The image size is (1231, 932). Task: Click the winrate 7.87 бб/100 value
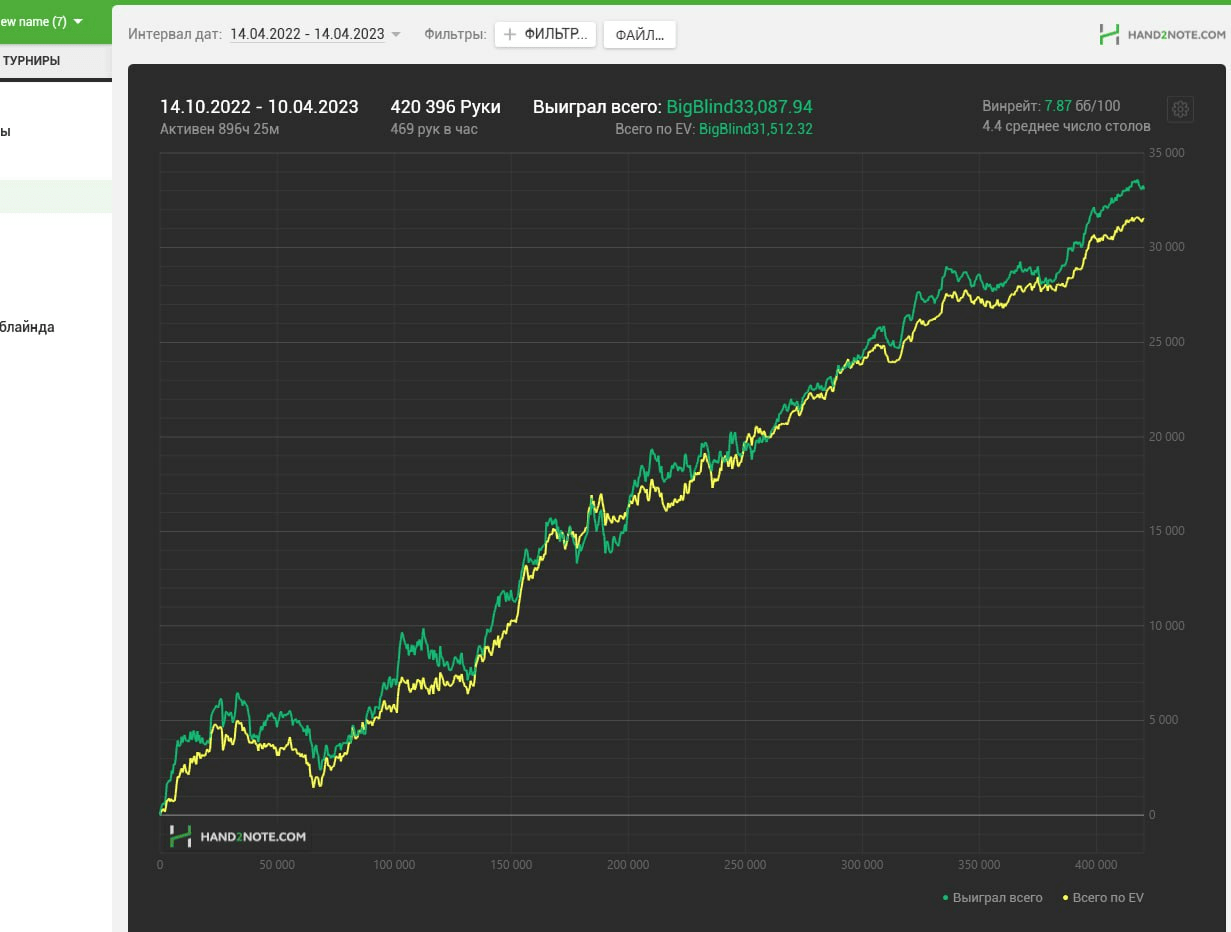[1082, 106]
